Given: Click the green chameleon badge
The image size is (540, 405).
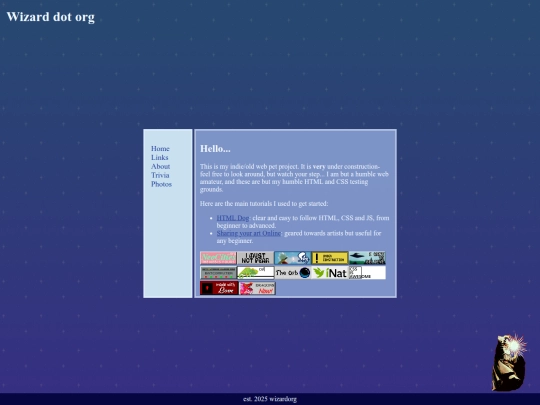Looking at the screenshot, I should 255,273.
